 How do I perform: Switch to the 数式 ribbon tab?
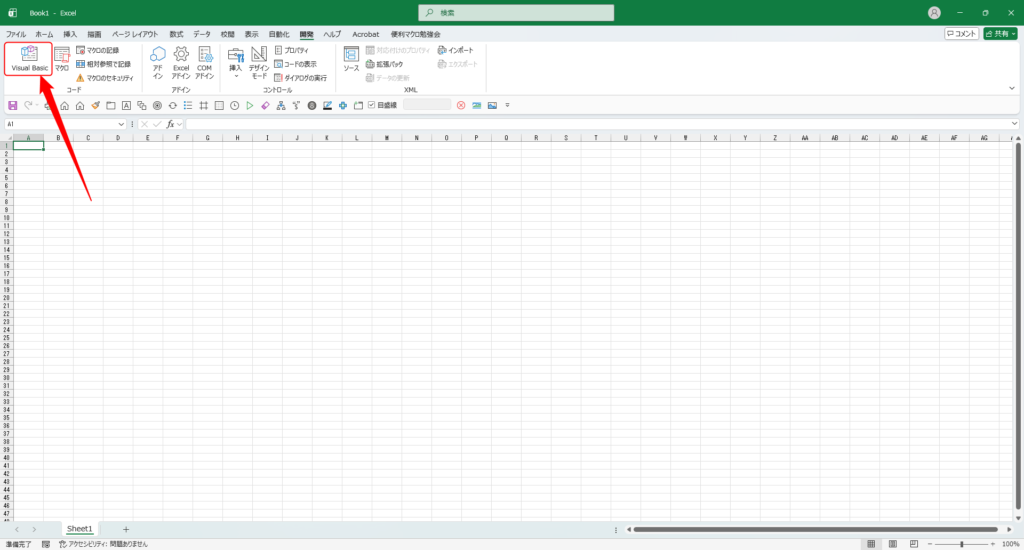coord(176,34)
